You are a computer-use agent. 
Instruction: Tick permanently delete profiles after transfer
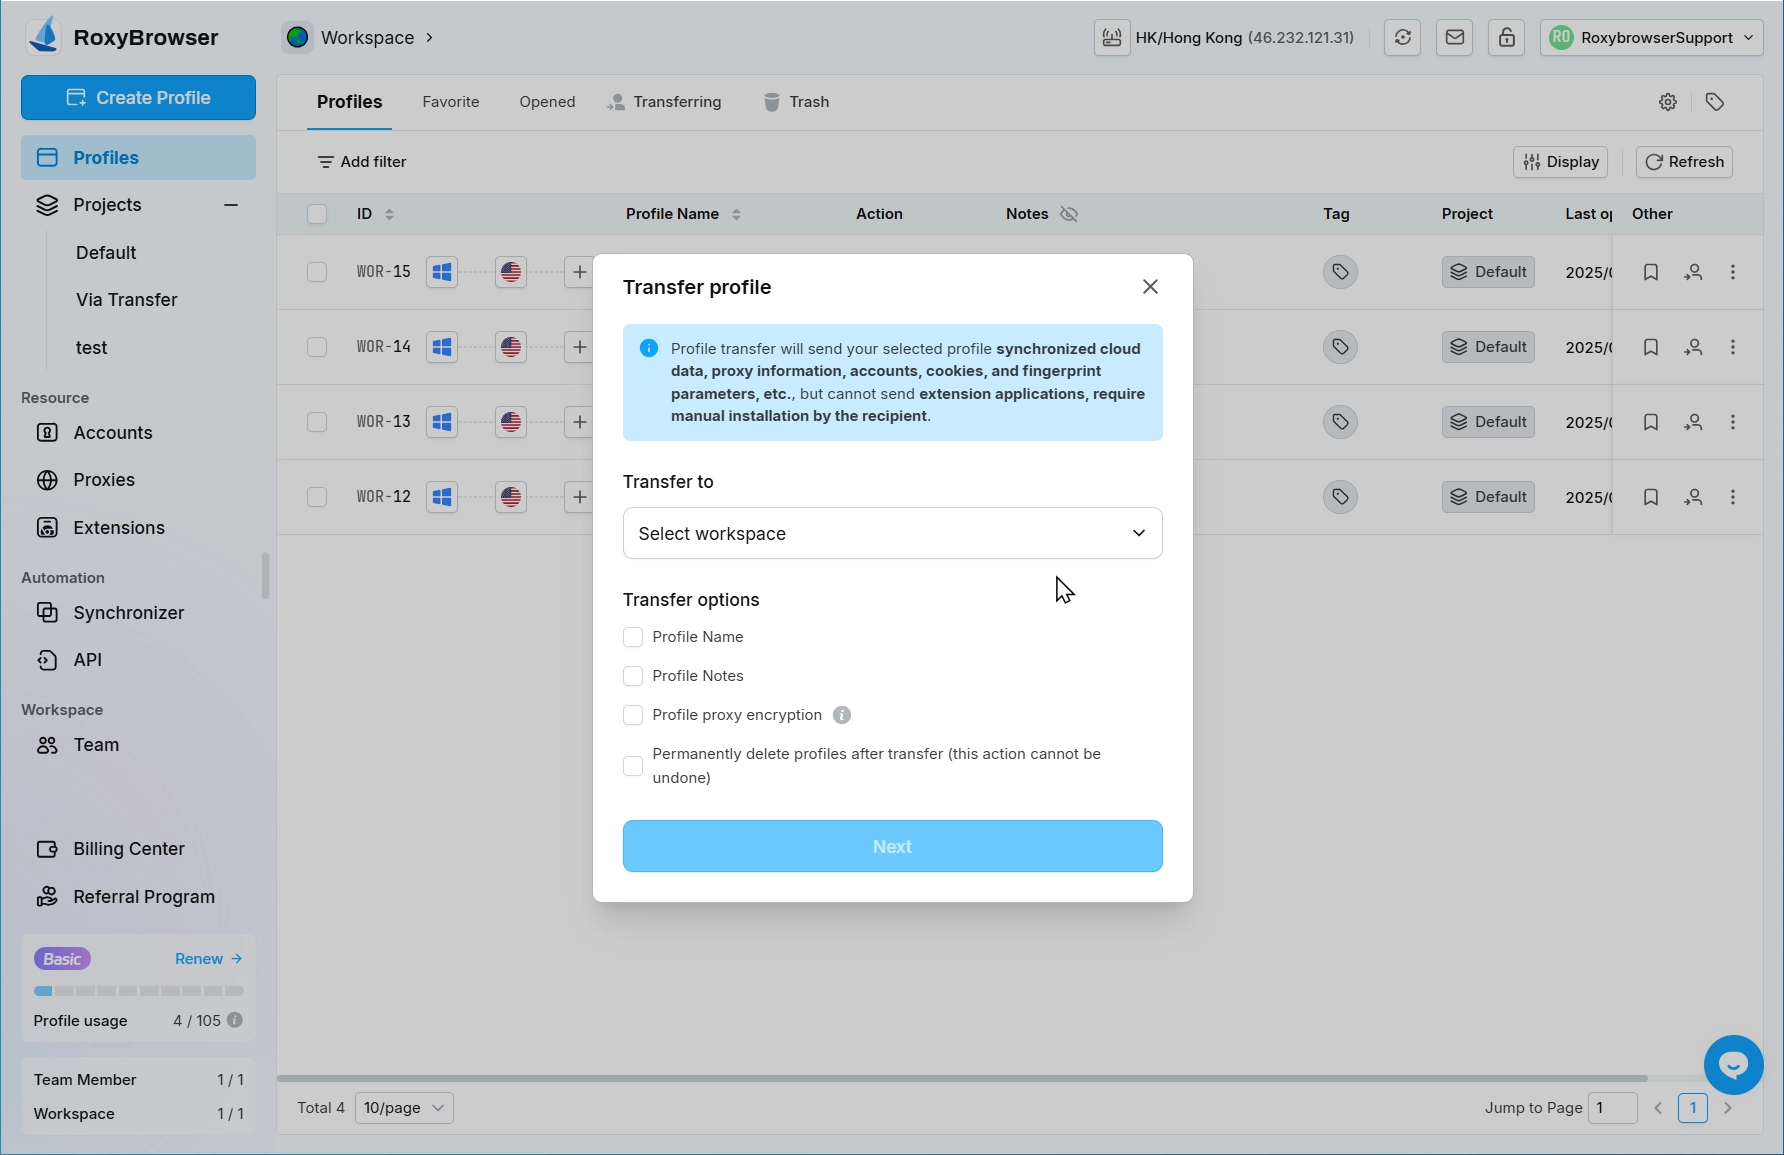click(x=633, y=766)
